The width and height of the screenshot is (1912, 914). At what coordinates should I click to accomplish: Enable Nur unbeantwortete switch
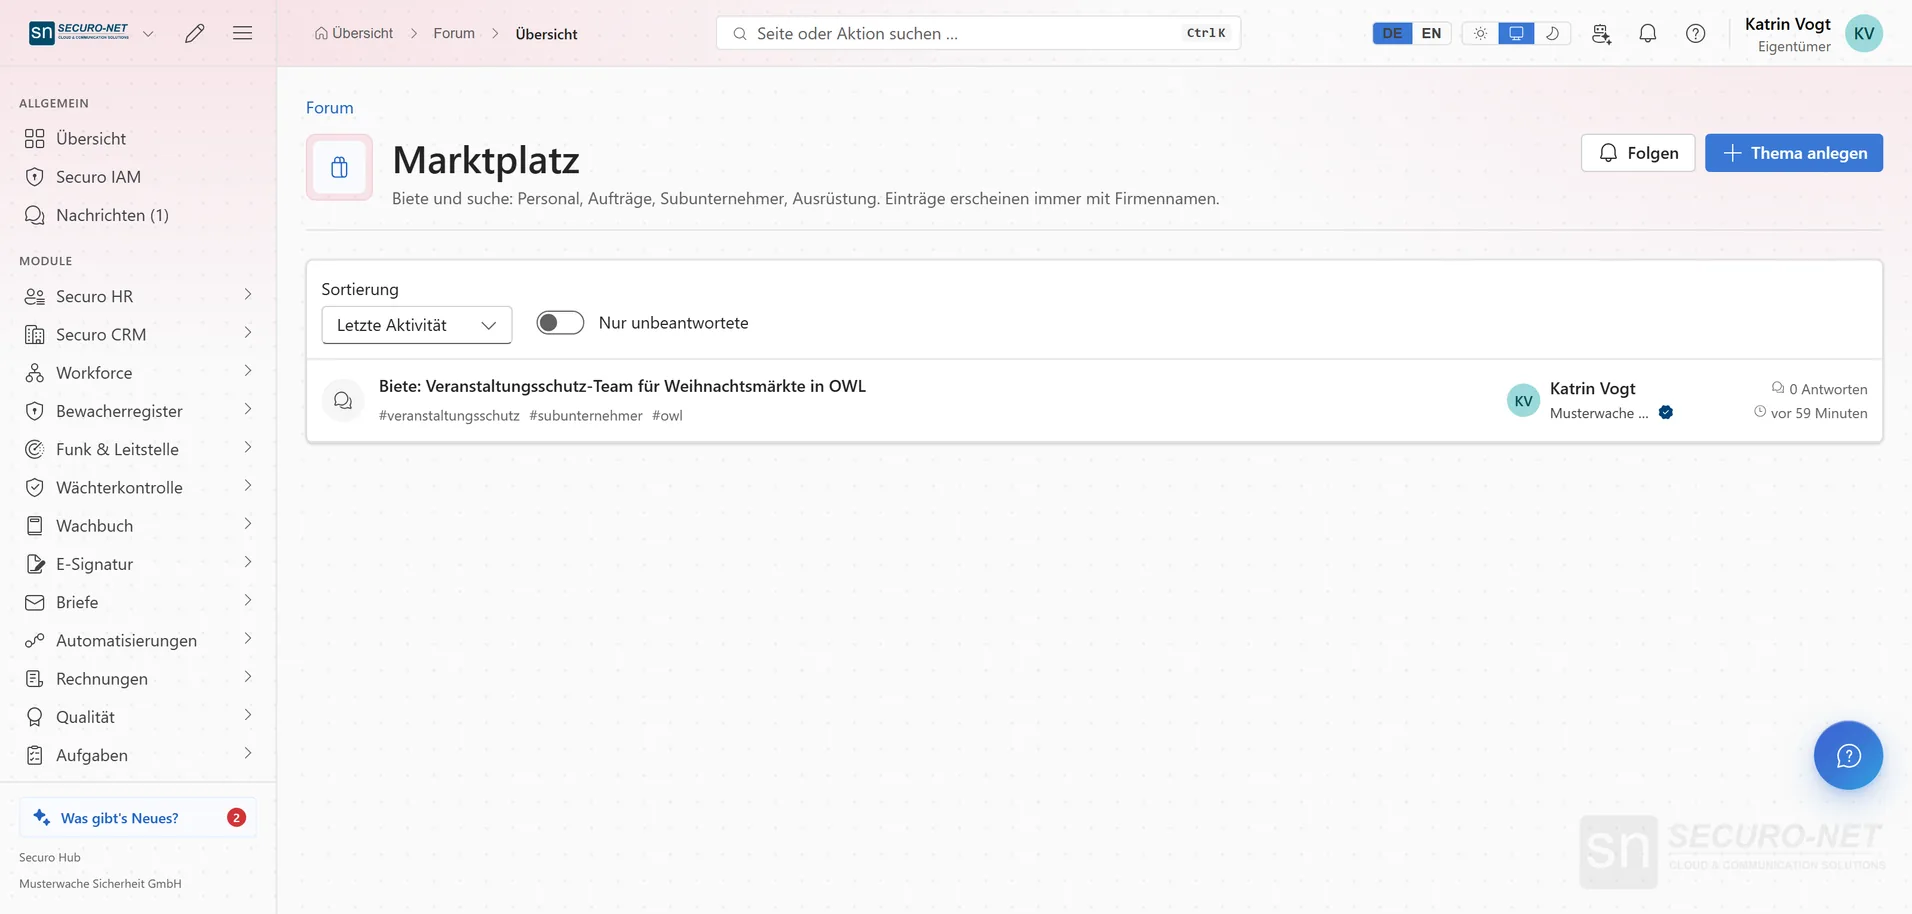point(560,322)
